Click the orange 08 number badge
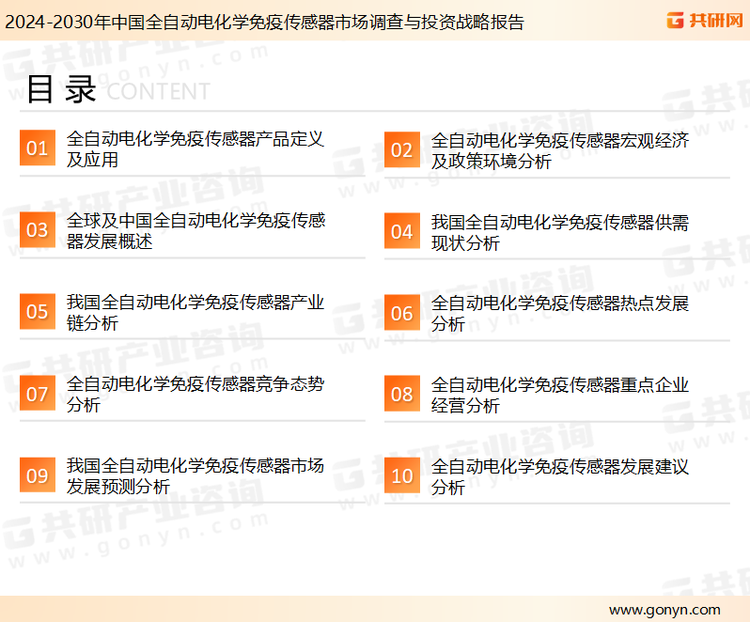The height and width of the screenshot is (622, 750). coord(402,394)
